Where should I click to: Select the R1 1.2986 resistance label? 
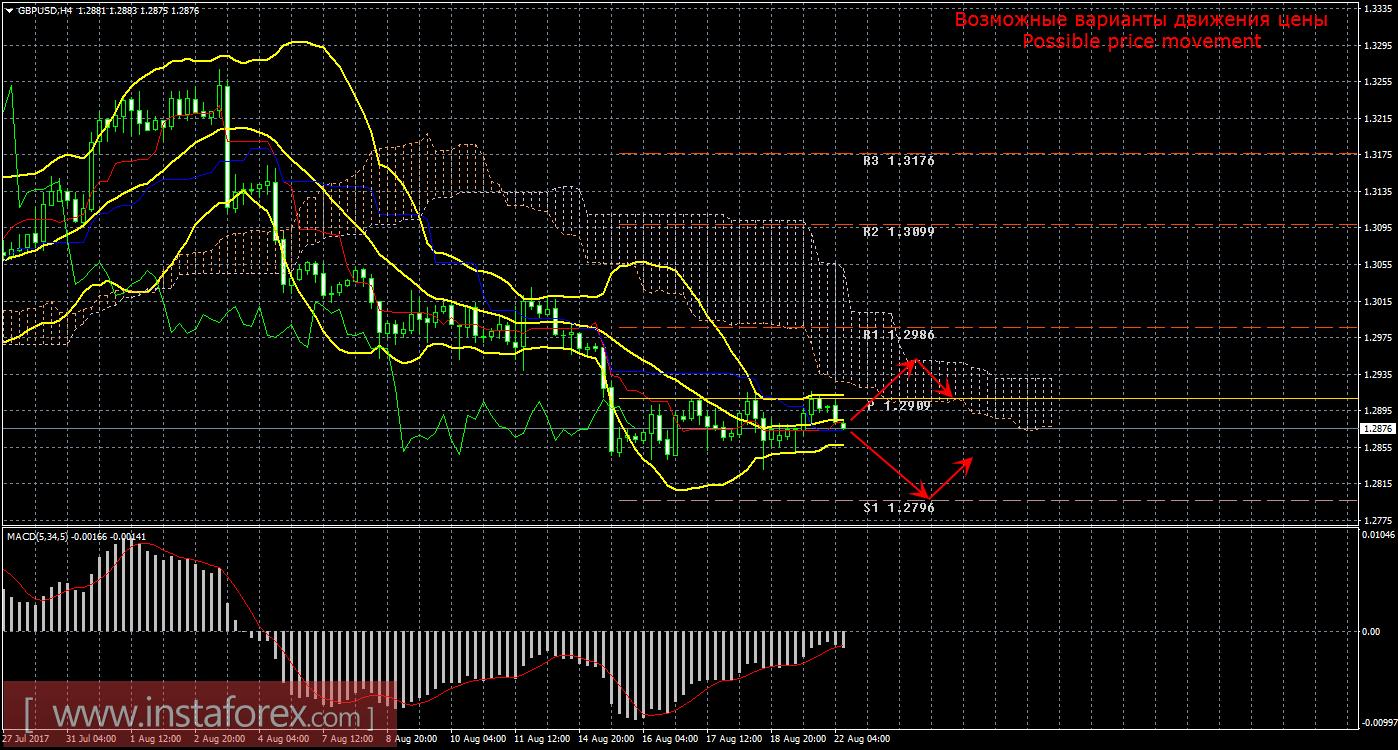click(x=898, y=336)
